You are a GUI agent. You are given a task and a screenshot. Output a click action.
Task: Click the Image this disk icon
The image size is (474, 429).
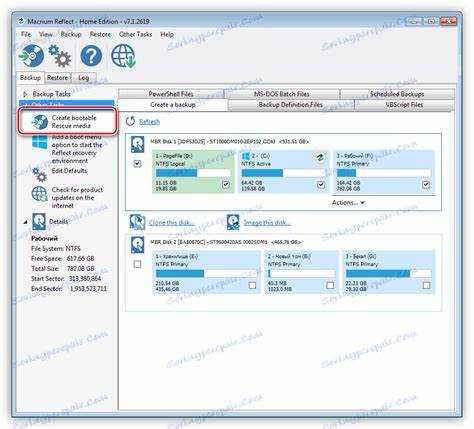[233, 222]
